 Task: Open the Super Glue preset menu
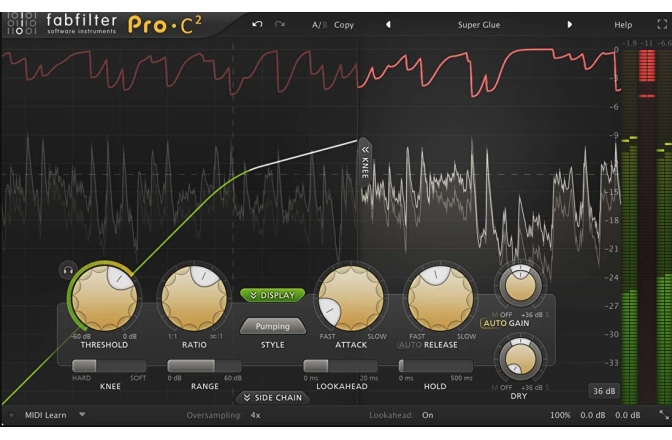479,25
